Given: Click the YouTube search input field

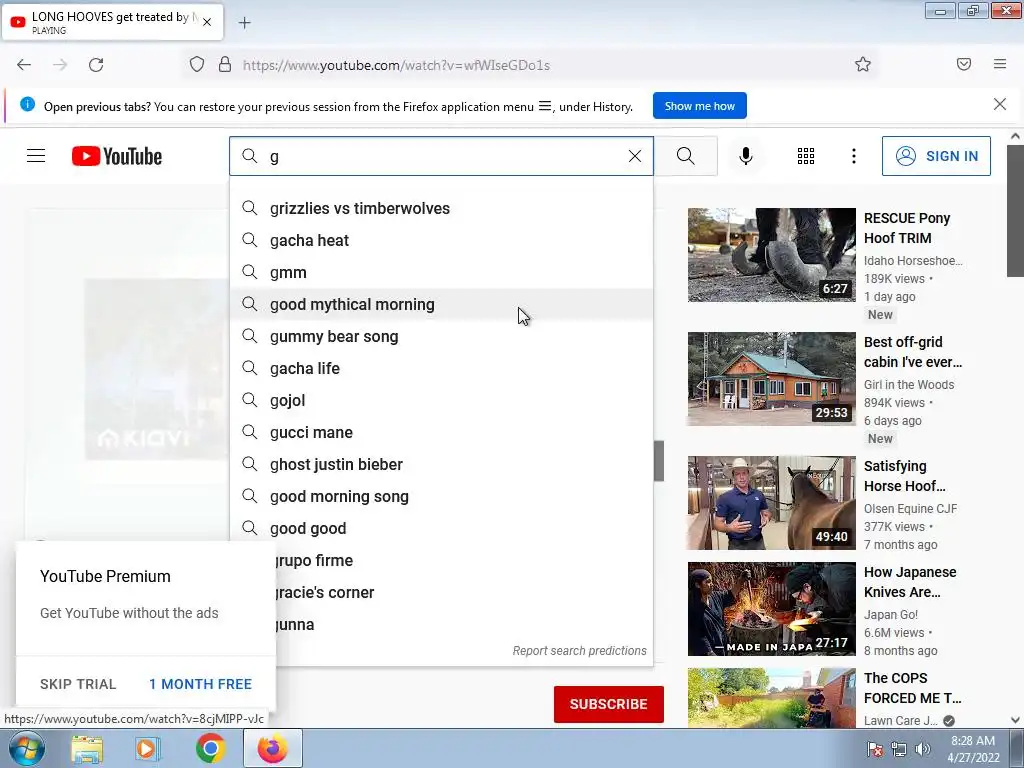Looking at the screenshot, I should pyautogui.click(x=441, y=156).
